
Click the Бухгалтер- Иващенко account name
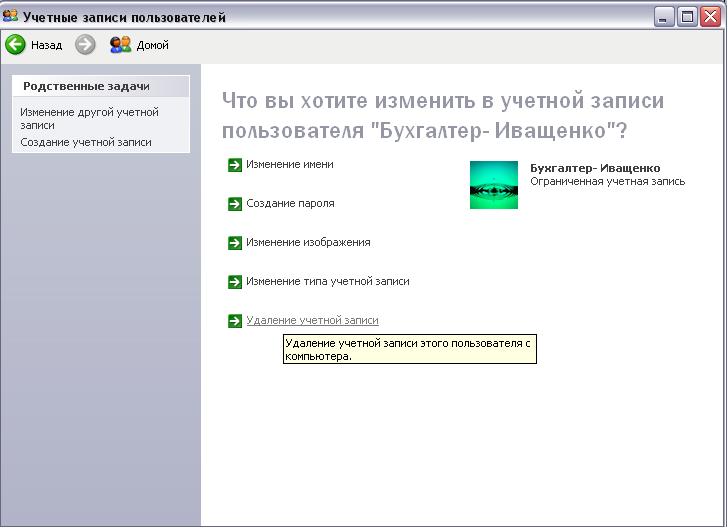click(x=595, y=168)
